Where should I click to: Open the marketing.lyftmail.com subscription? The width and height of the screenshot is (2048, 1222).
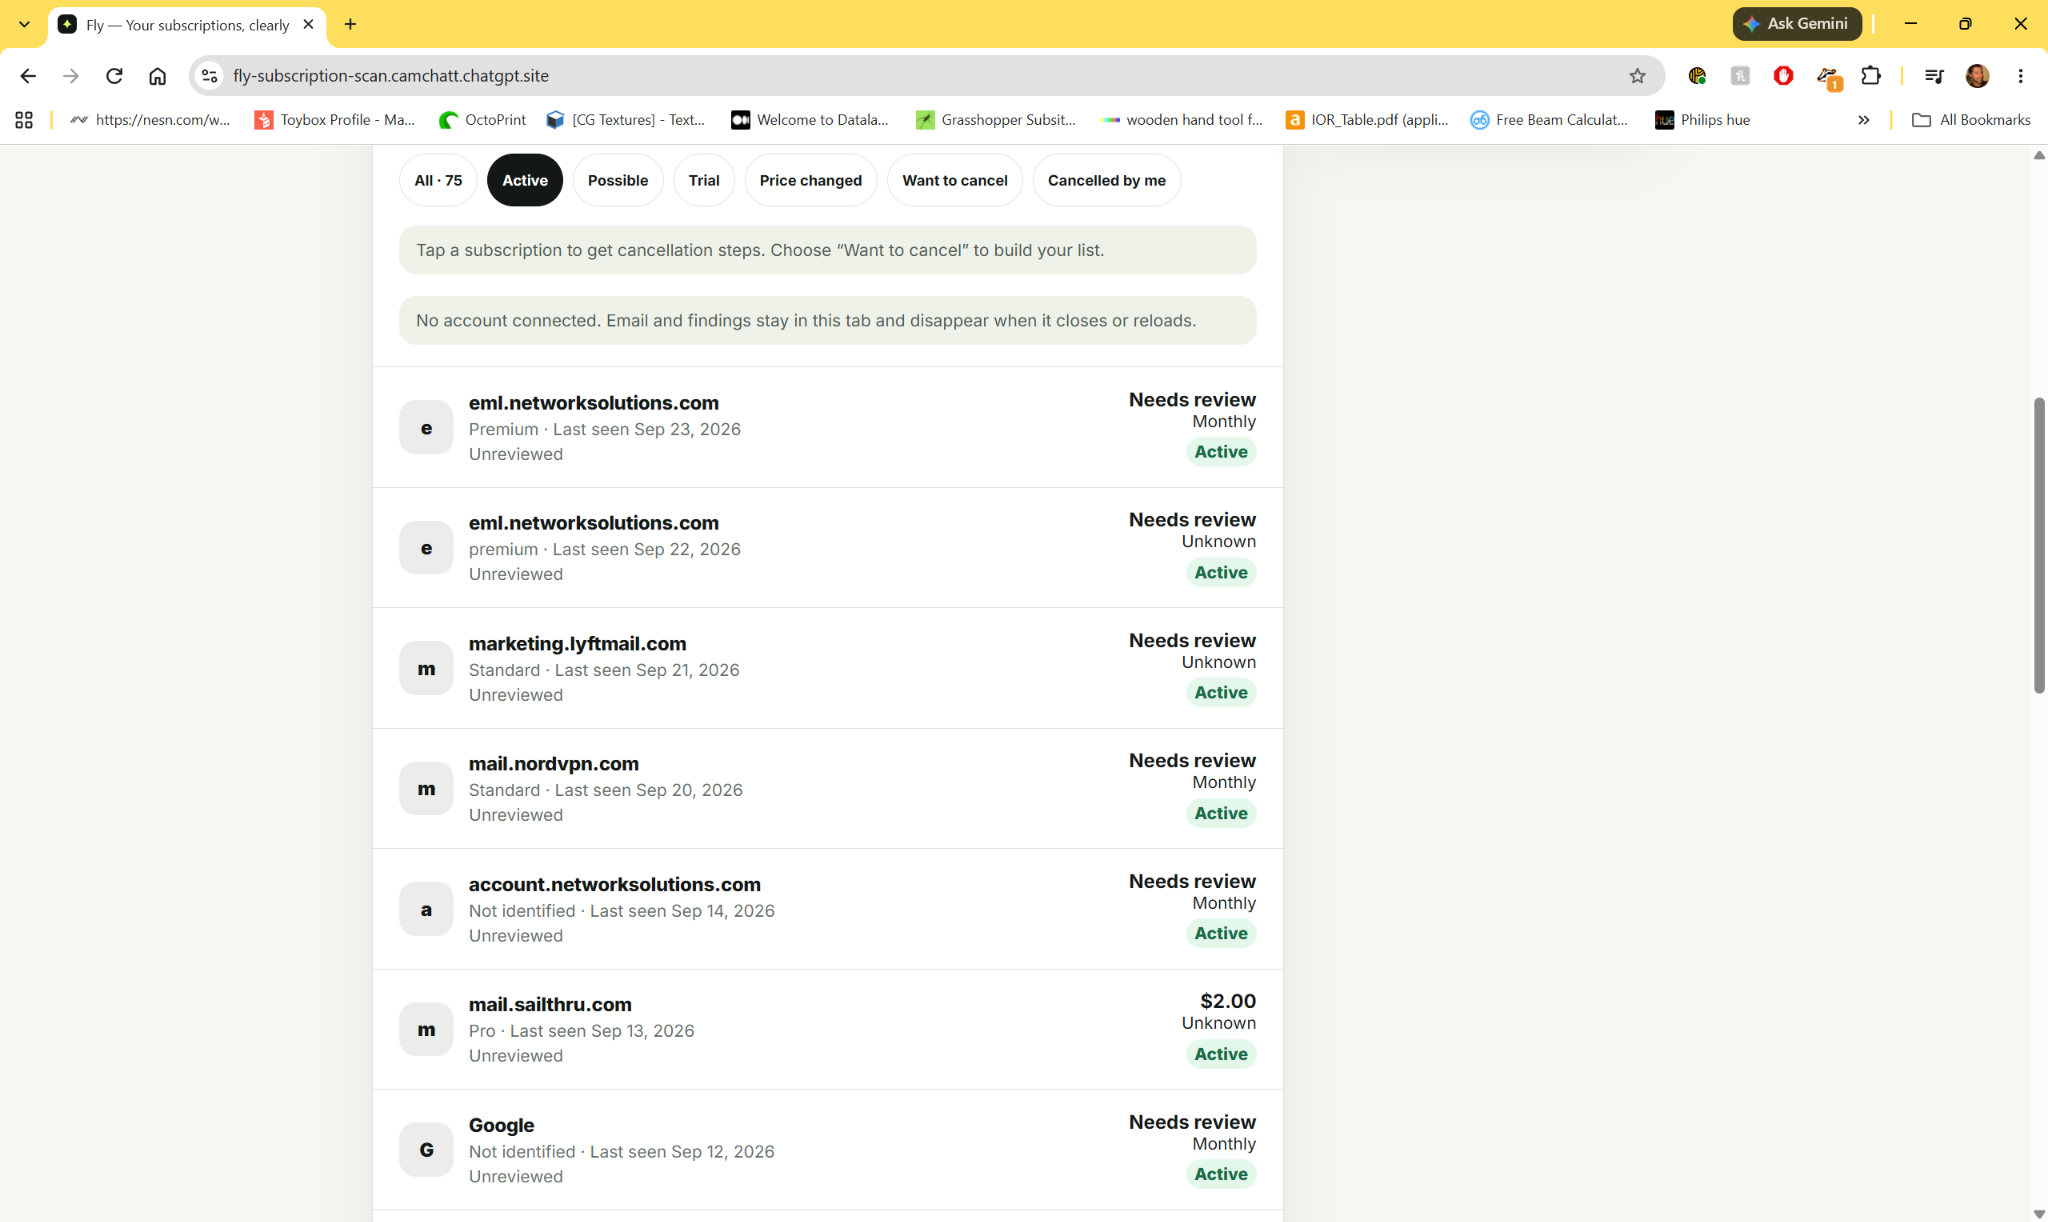point(827,668)
